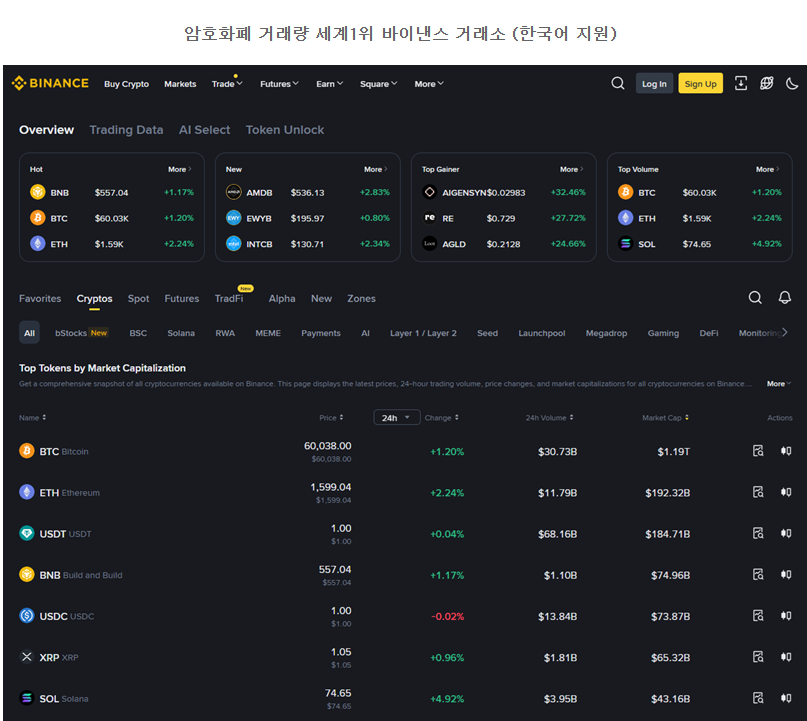This screenshot has width=807, height=721.
Task: Open the search icon in top navigation
Action: click(618, 83)
